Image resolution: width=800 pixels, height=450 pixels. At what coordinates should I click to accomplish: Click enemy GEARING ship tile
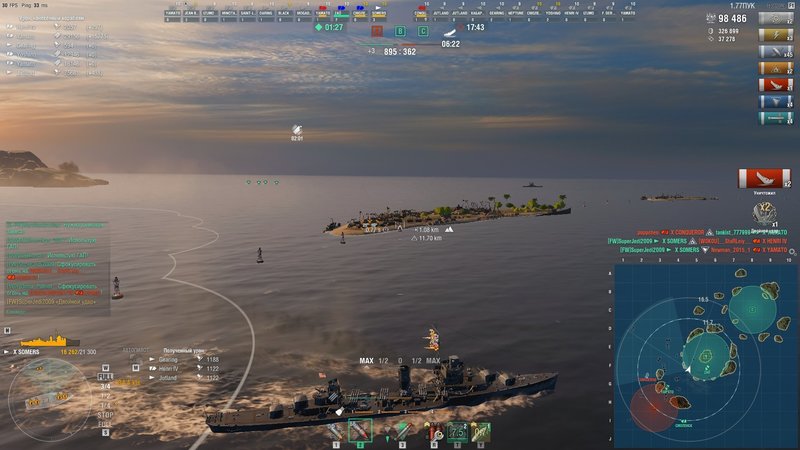pos(496,15)
